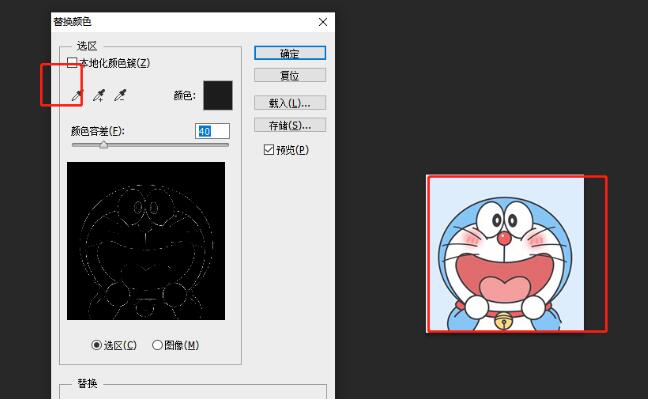Select the Add to Sample eyedropper

[99, 96]
